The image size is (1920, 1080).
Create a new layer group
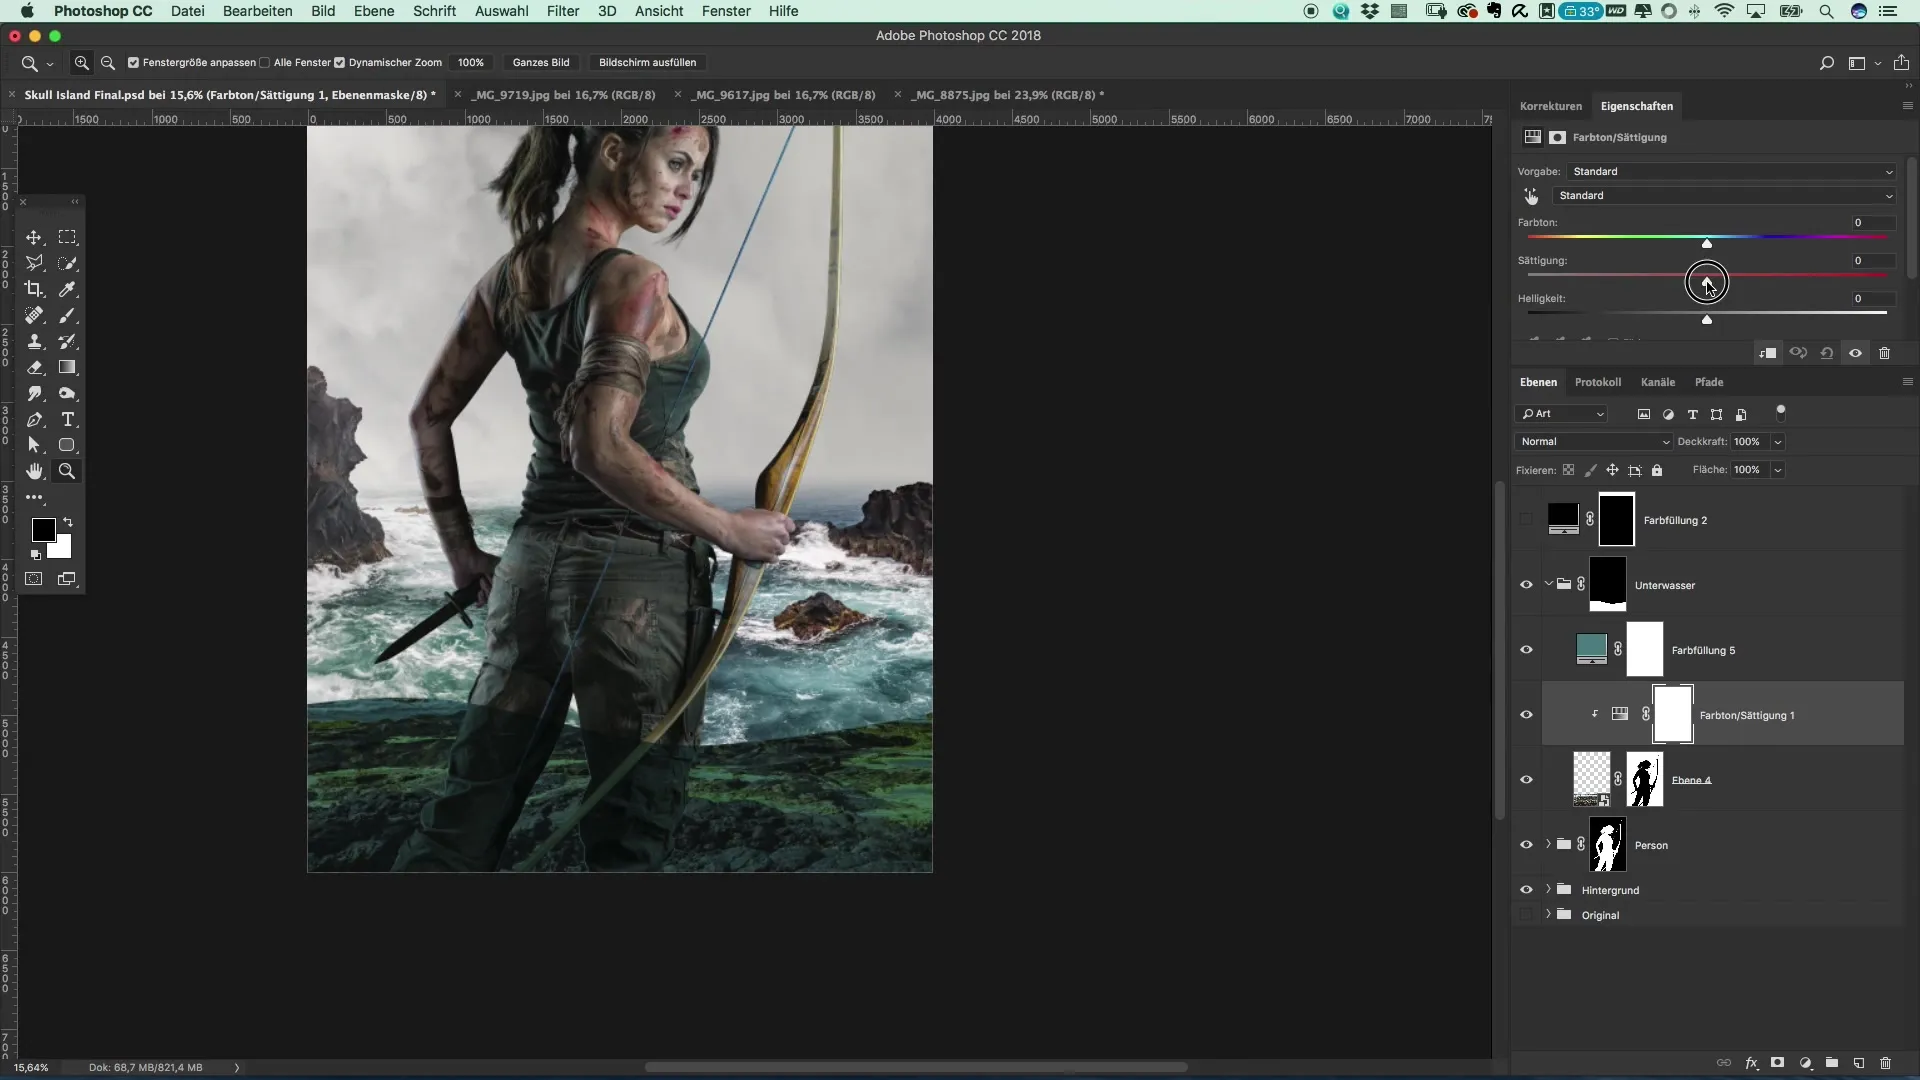point(1832,1063)
